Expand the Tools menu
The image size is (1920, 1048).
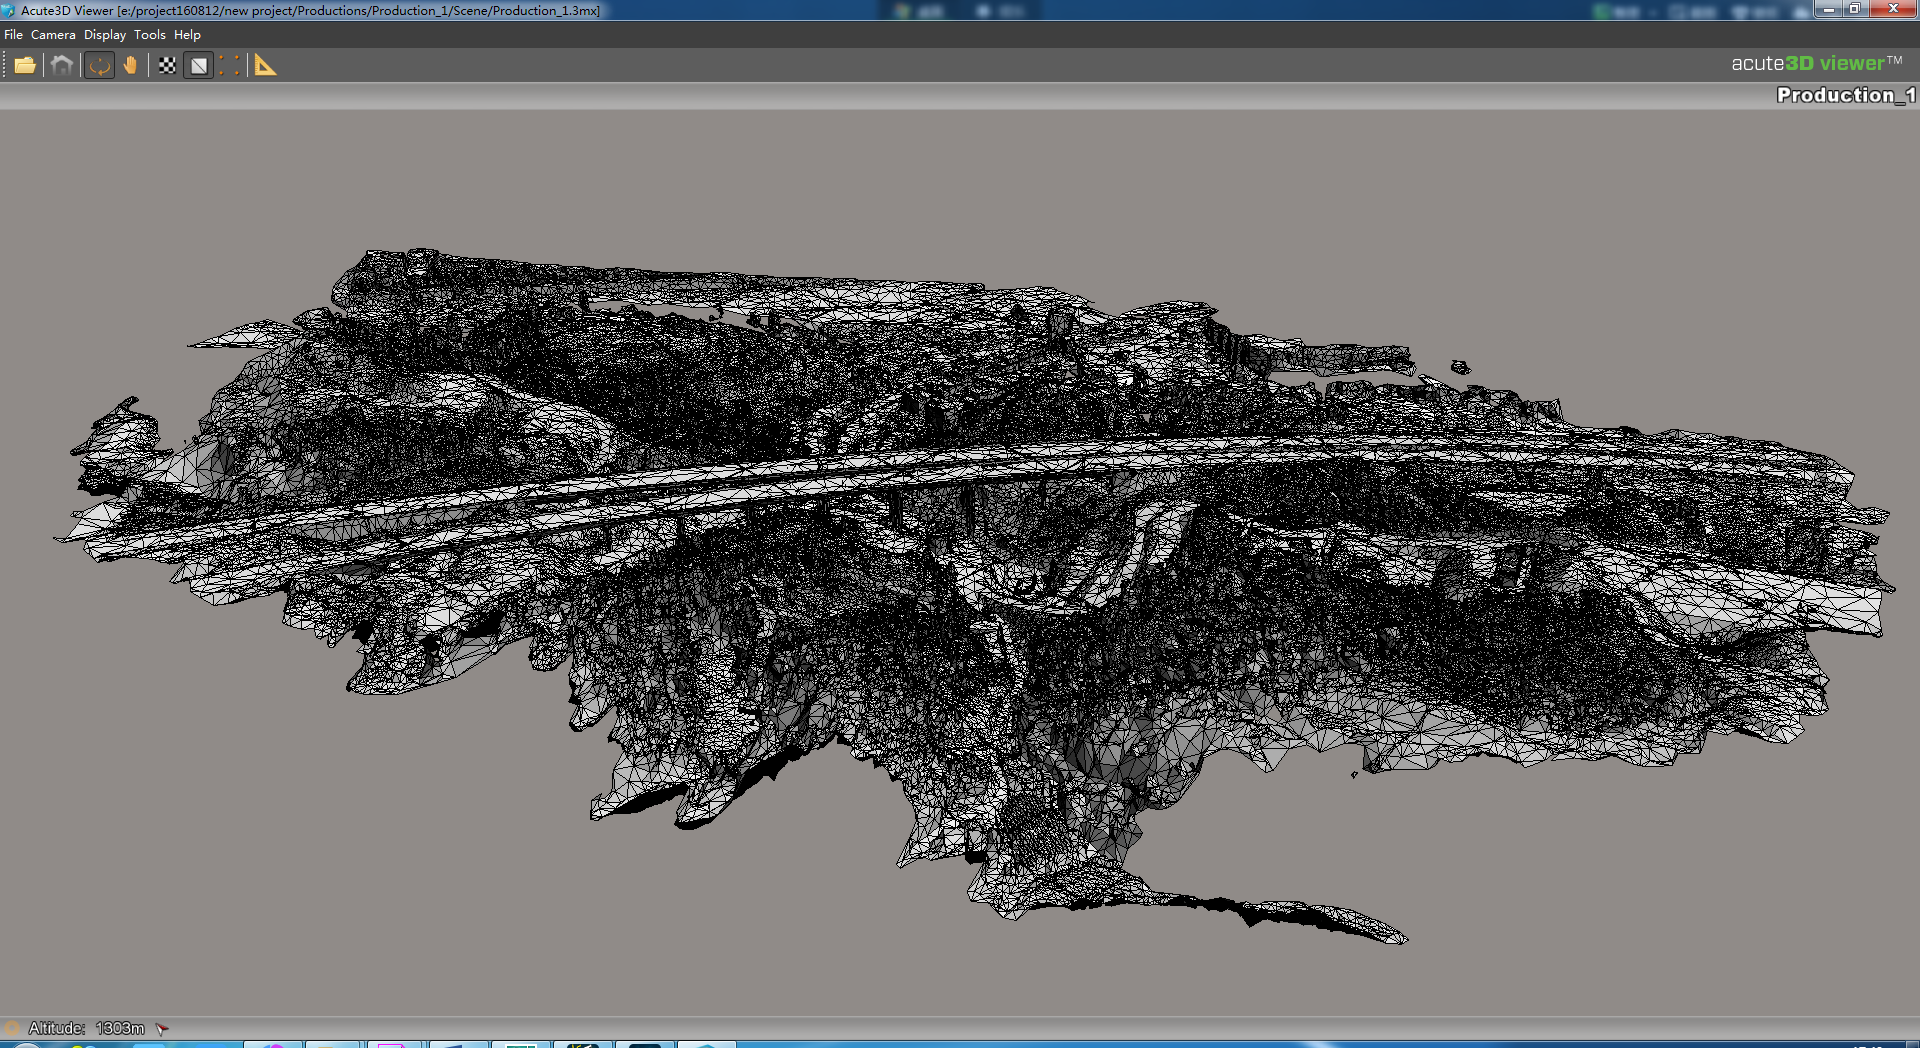(x=150, y=35)
